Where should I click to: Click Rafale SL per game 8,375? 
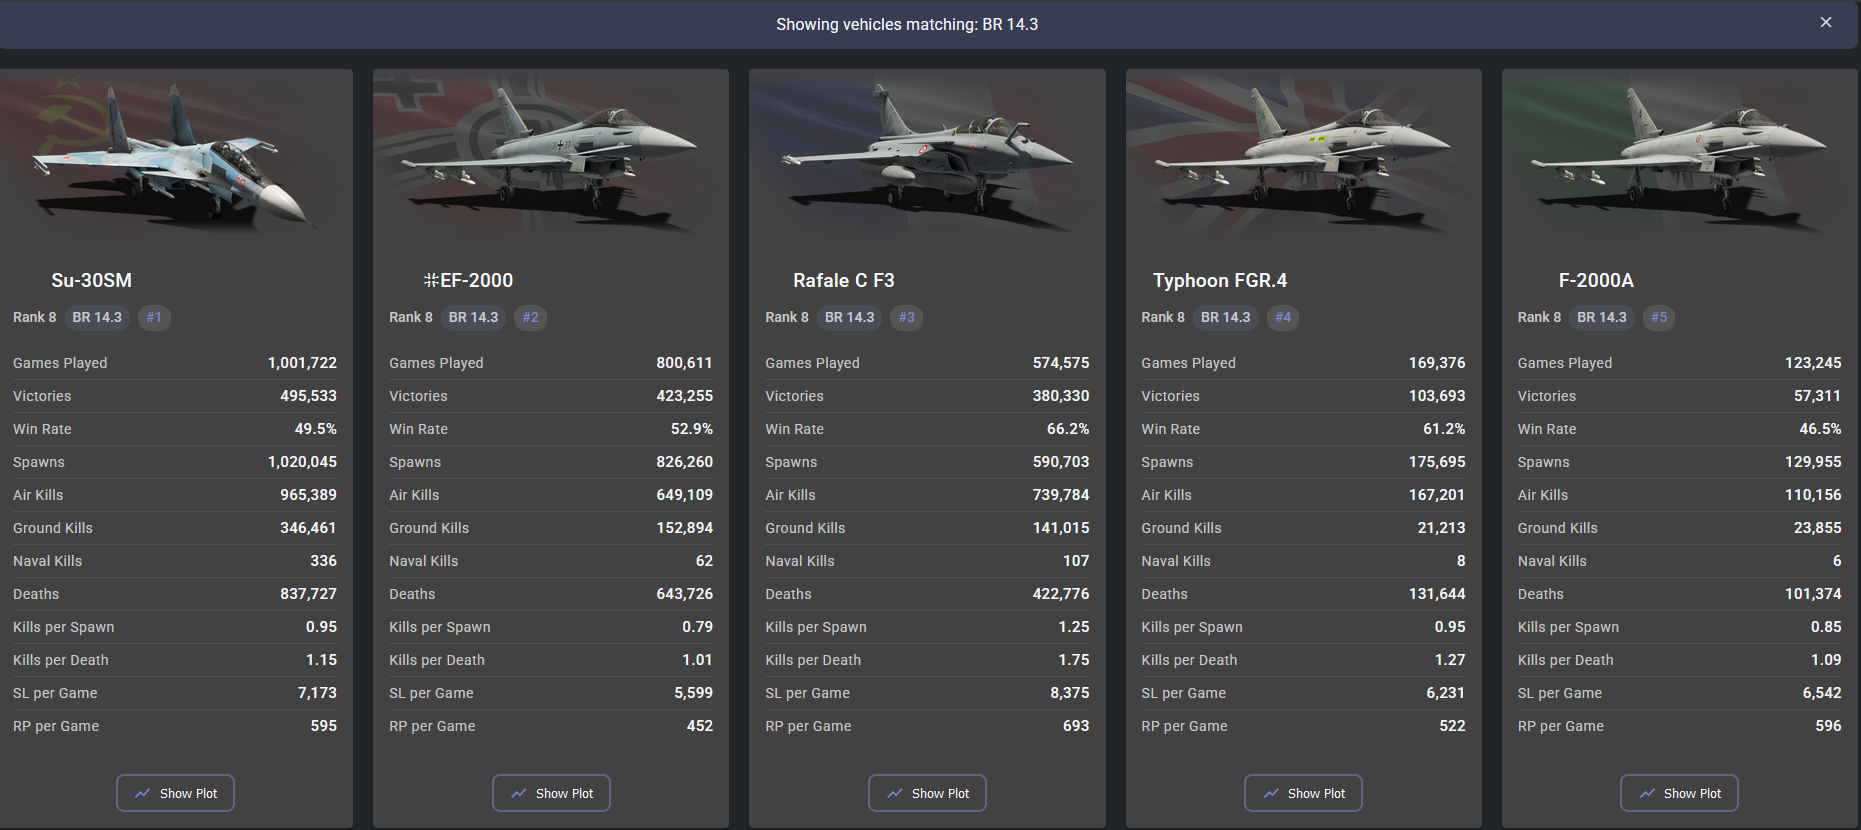(1070, 693)
